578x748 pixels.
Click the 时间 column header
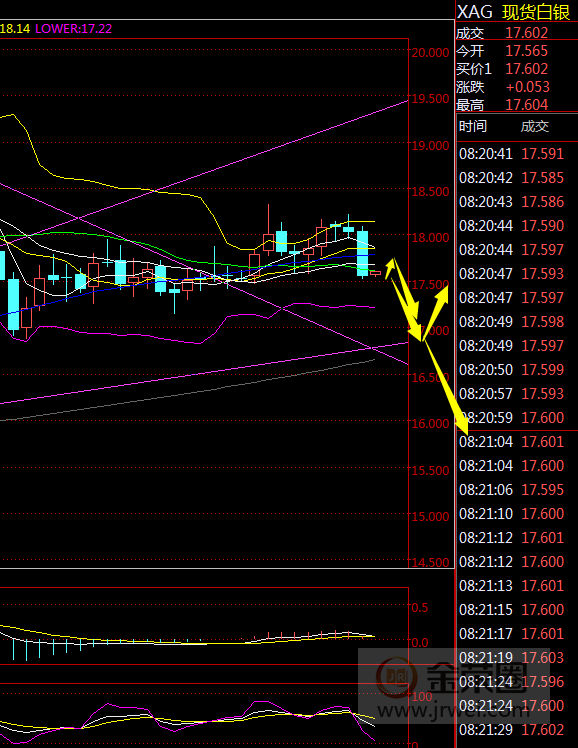(473, 126)
